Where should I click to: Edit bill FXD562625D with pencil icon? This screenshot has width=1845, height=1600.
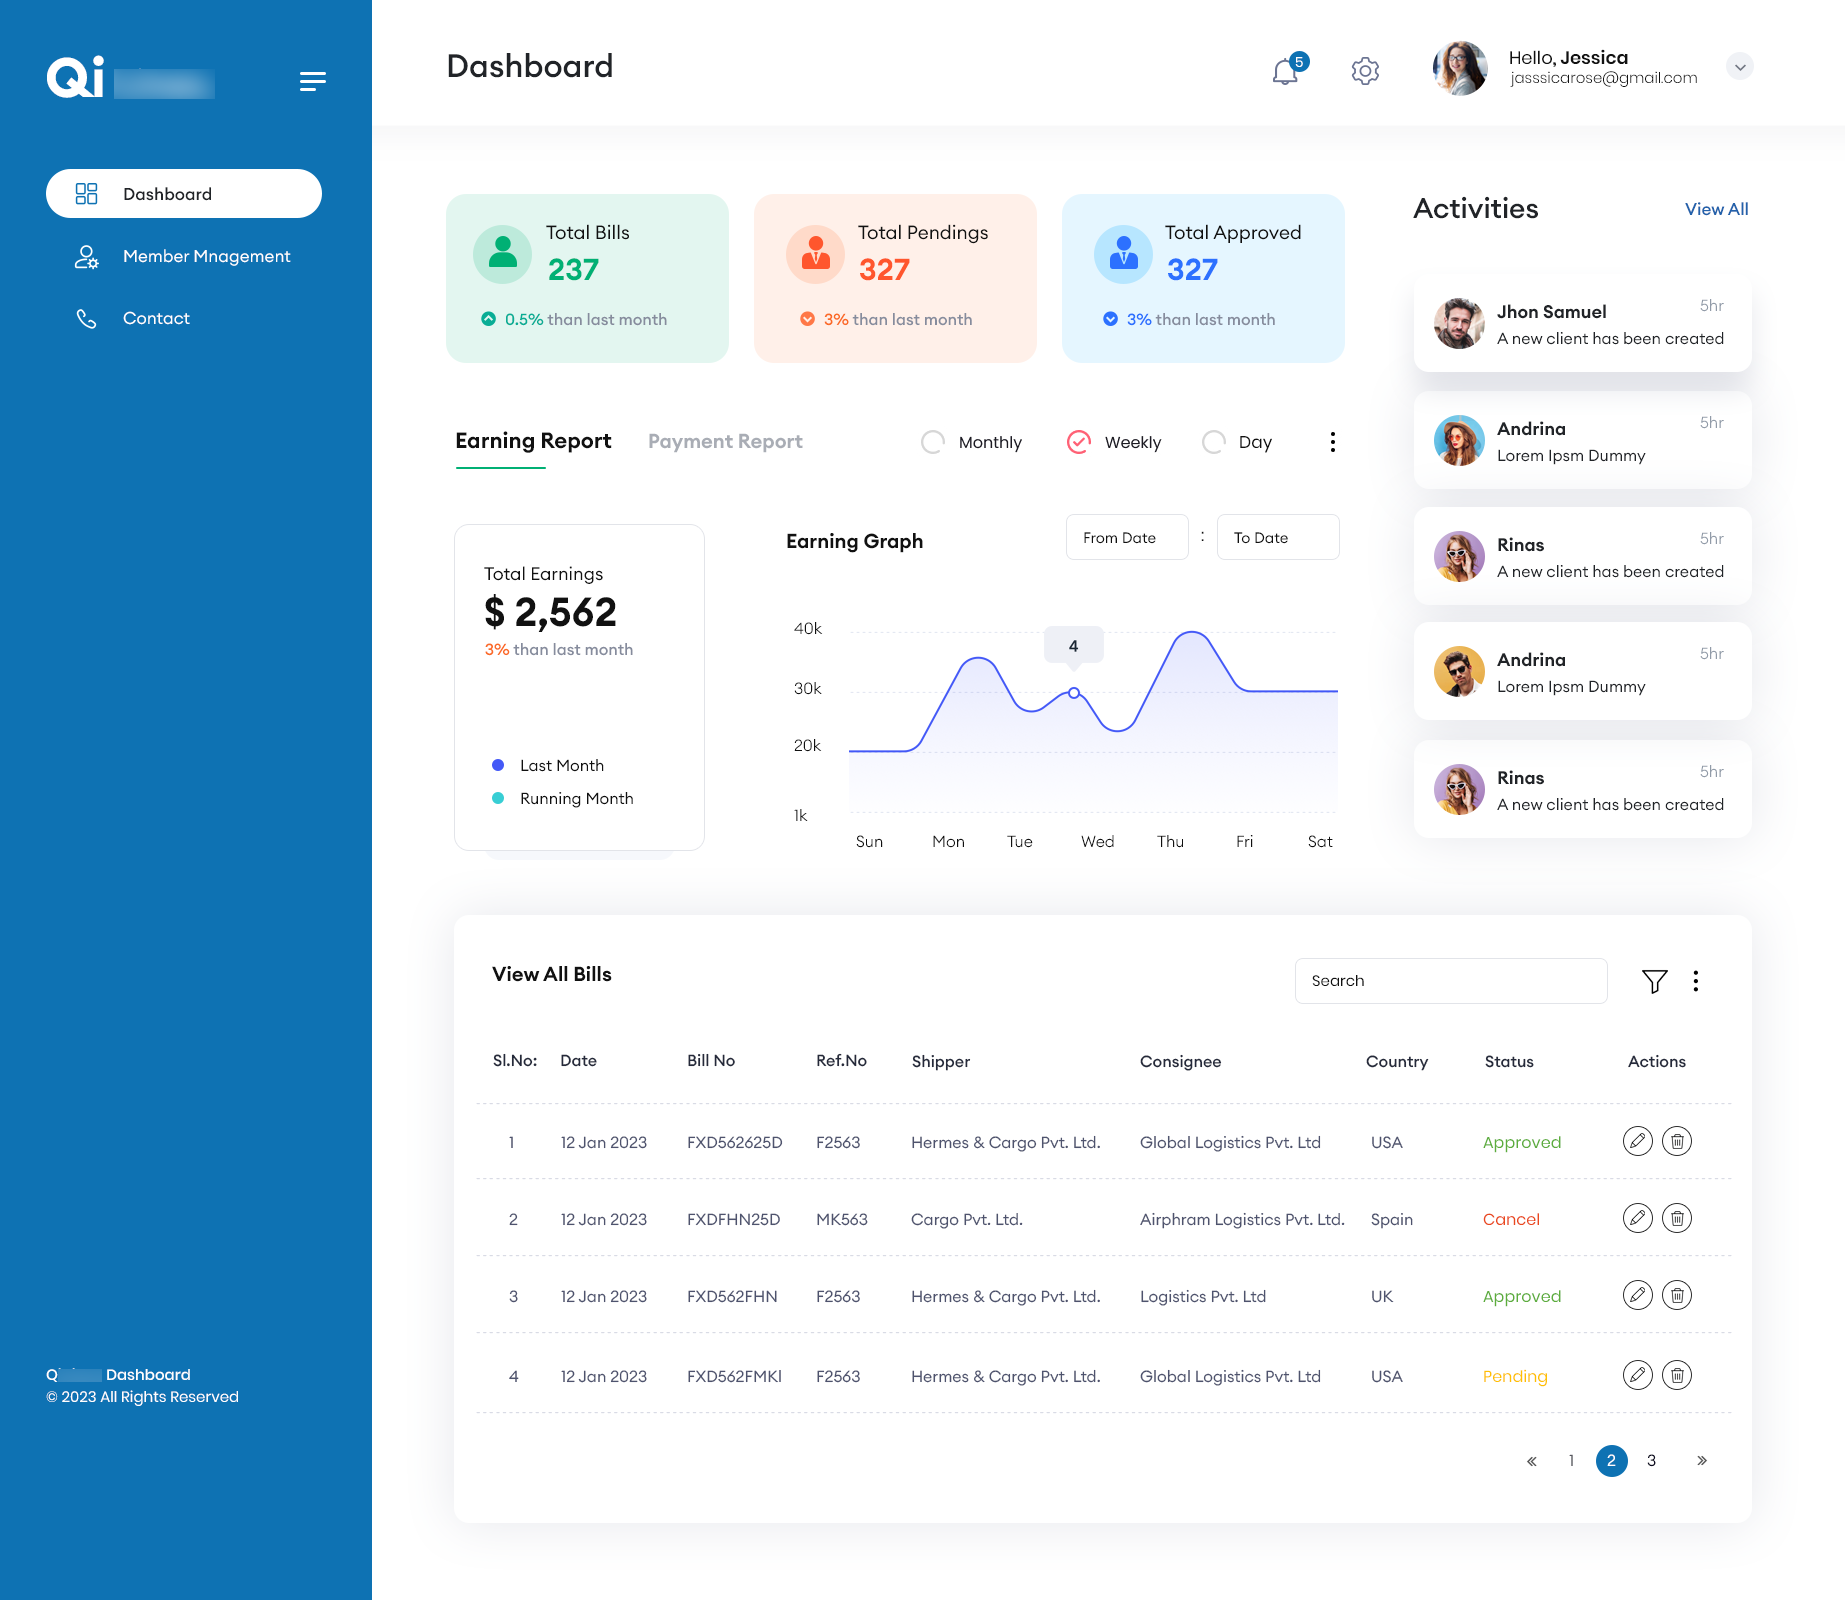point(1637,1141)
